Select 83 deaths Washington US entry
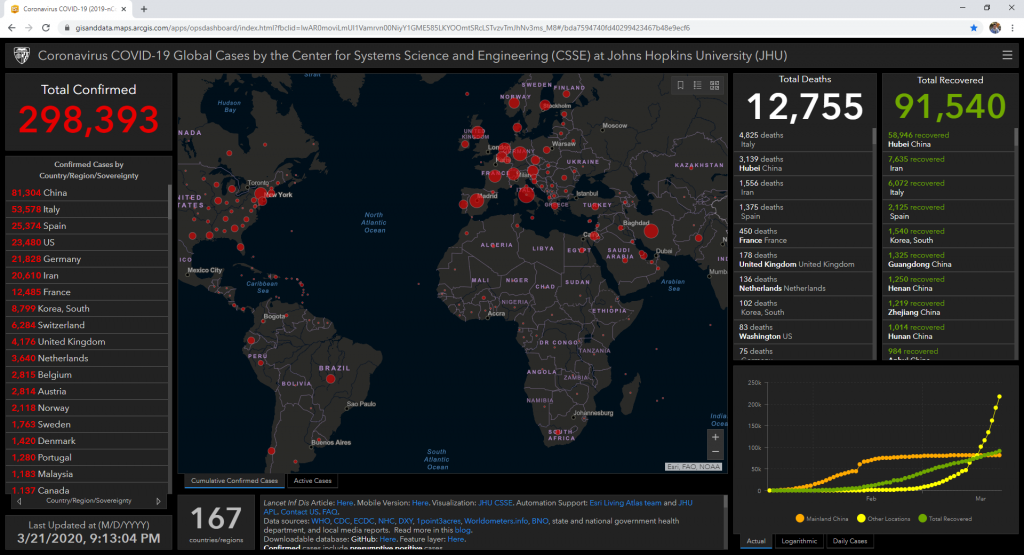1024x555 pixels. (803, 332)
